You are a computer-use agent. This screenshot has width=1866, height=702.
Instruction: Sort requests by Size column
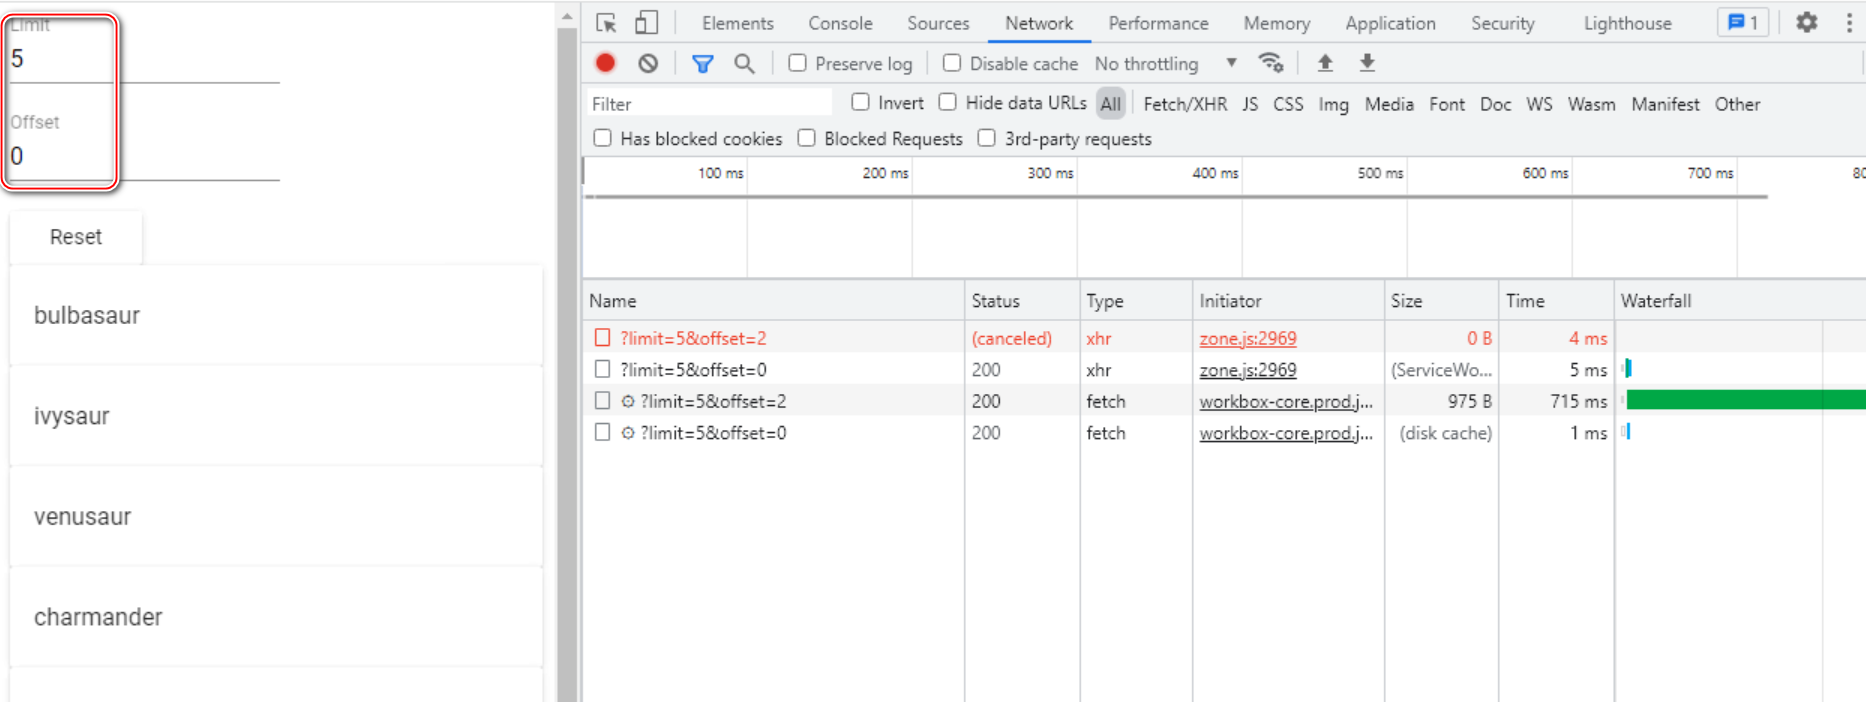(x=1441, y=301)
